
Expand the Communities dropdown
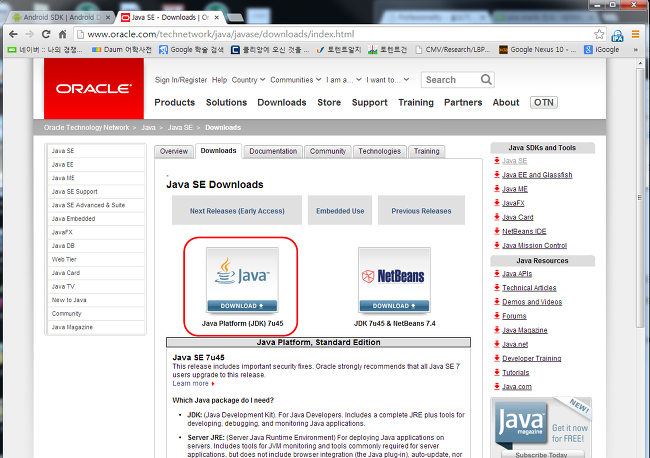[x=296, y=80]
